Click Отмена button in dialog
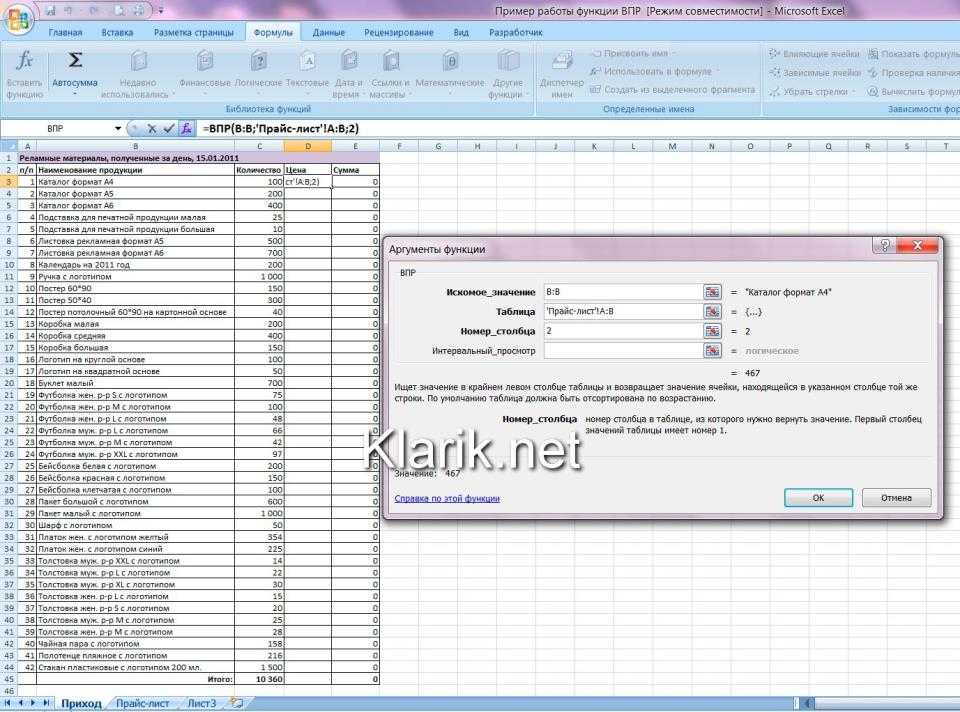This screenshot has height=712, width=960. (896, 498)
